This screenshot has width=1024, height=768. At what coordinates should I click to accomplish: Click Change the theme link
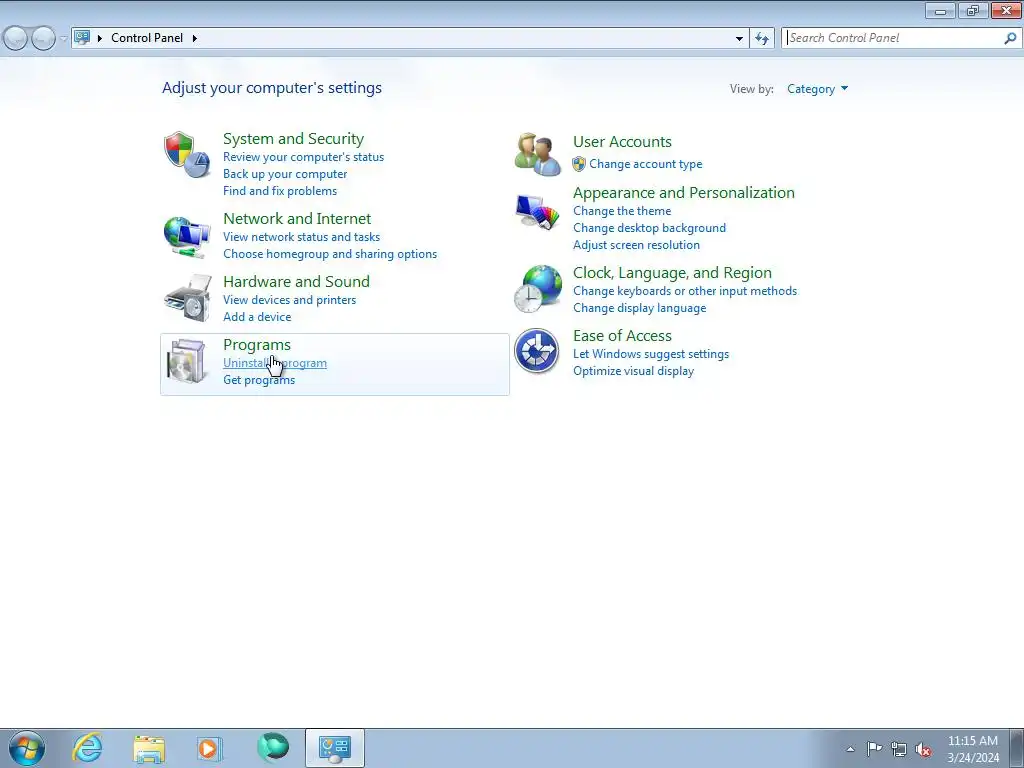[622, 211]
